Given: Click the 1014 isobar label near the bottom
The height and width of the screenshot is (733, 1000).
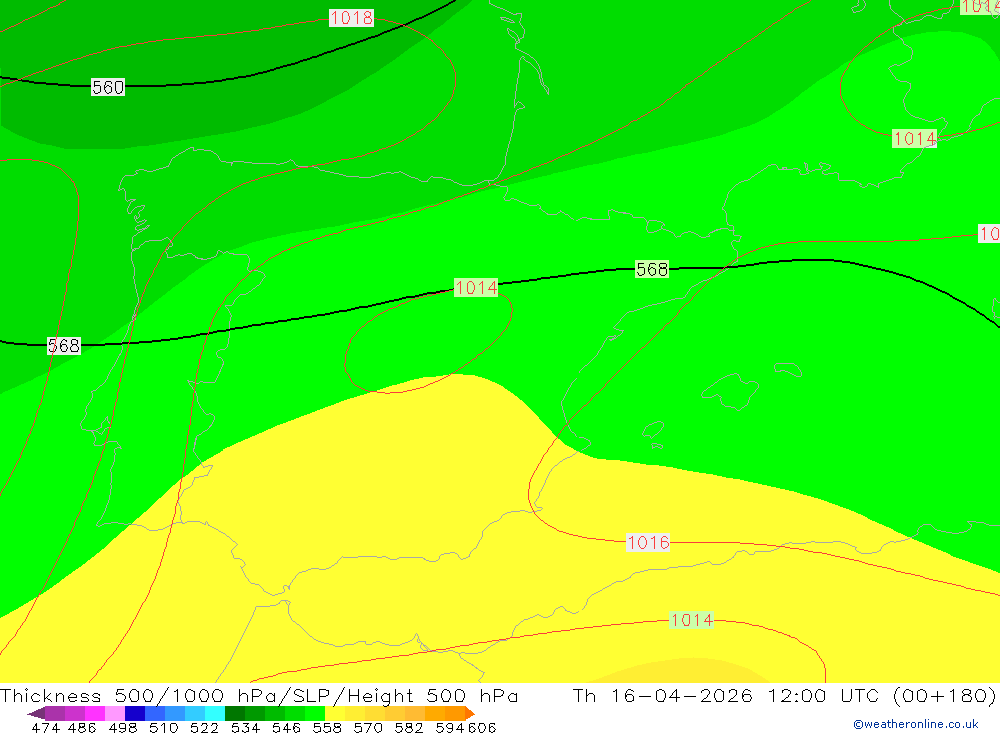Looking at the screenshot, I should (692, 619).
